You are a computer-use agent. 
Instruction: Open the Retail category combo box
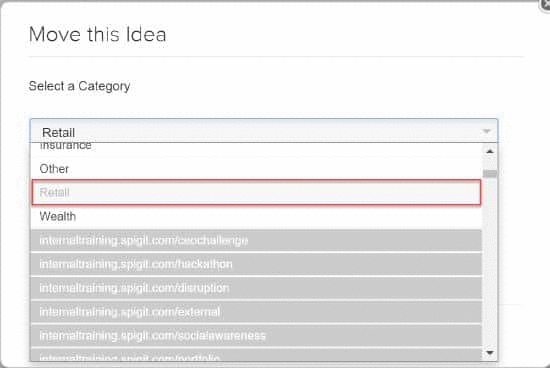point(264,131)
